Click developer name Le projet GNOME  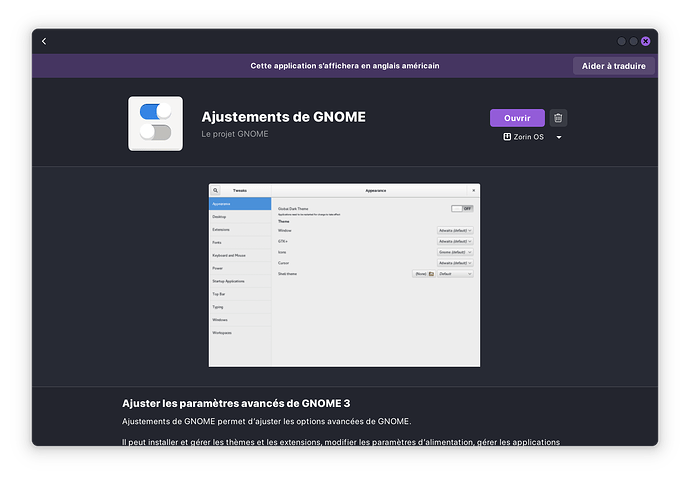pyautogui.click(x=235, y=134)
